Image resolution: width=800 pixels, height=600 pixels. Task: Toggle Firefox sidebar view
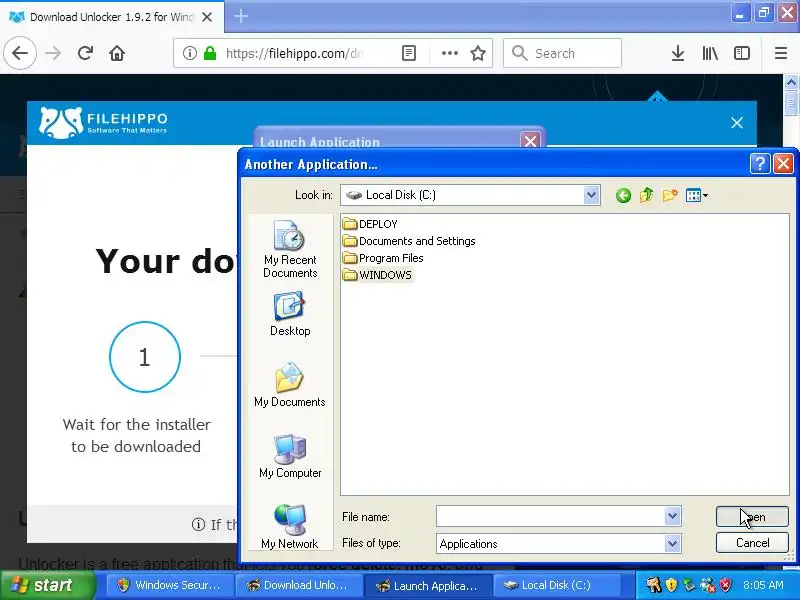(x=741, y=53)
